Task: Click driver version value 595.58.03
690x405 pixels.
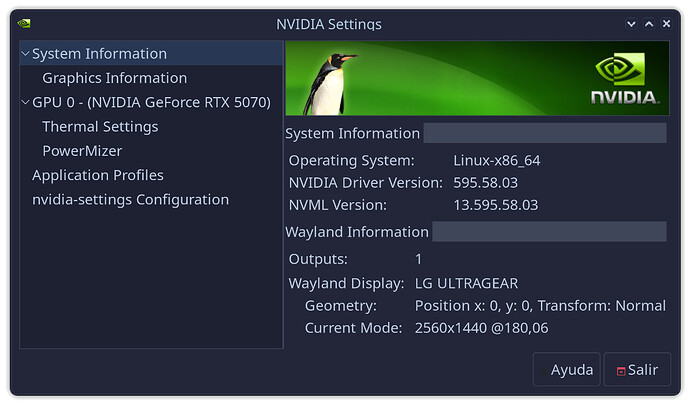Action: [x=485, y=183]
